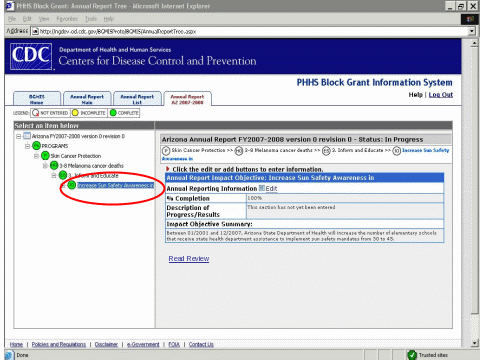
Task: Collapse the PROGRAMS tree node
Action: (28, 146)
